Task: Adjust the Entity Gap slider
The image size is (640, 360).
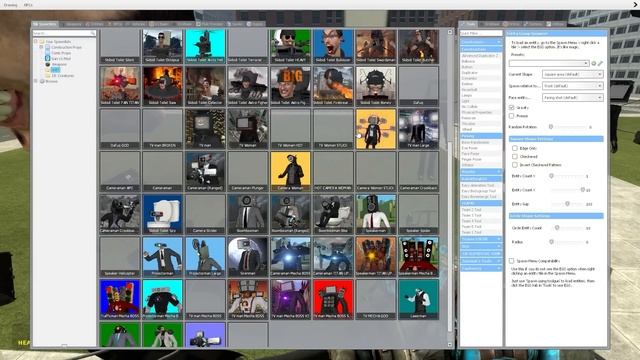Action: tap(567, 204)
